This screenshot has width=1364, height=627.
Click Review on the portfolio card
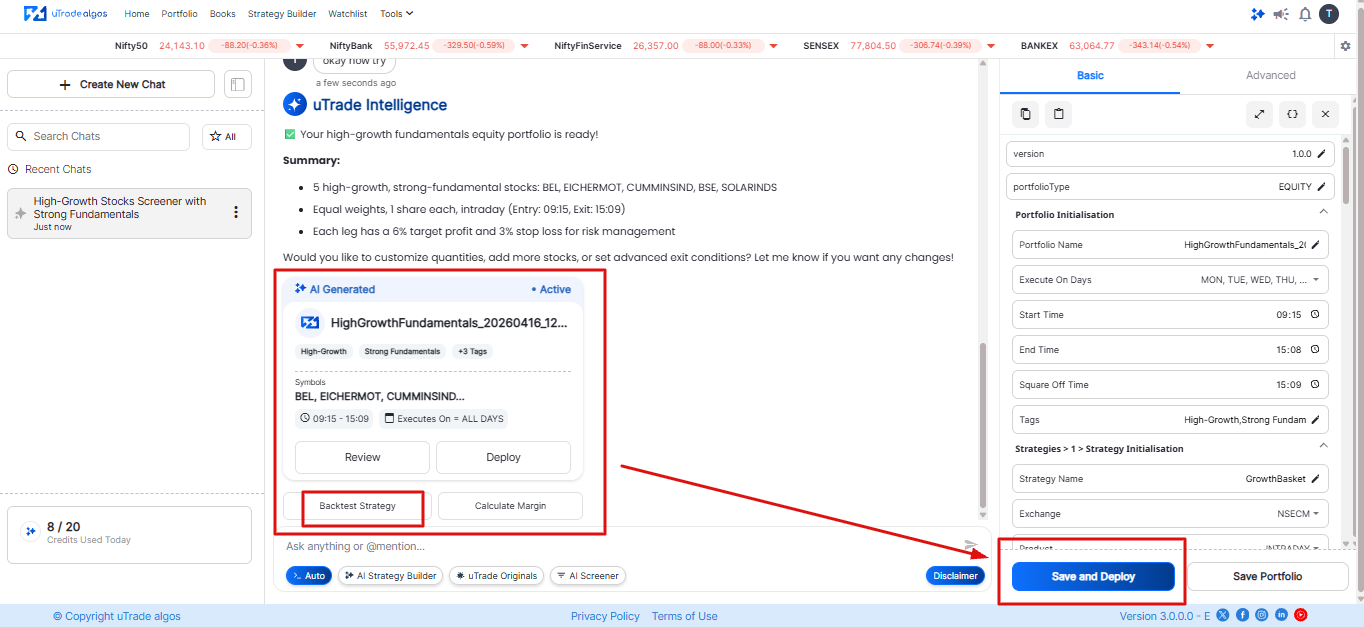tap(362, 457)
